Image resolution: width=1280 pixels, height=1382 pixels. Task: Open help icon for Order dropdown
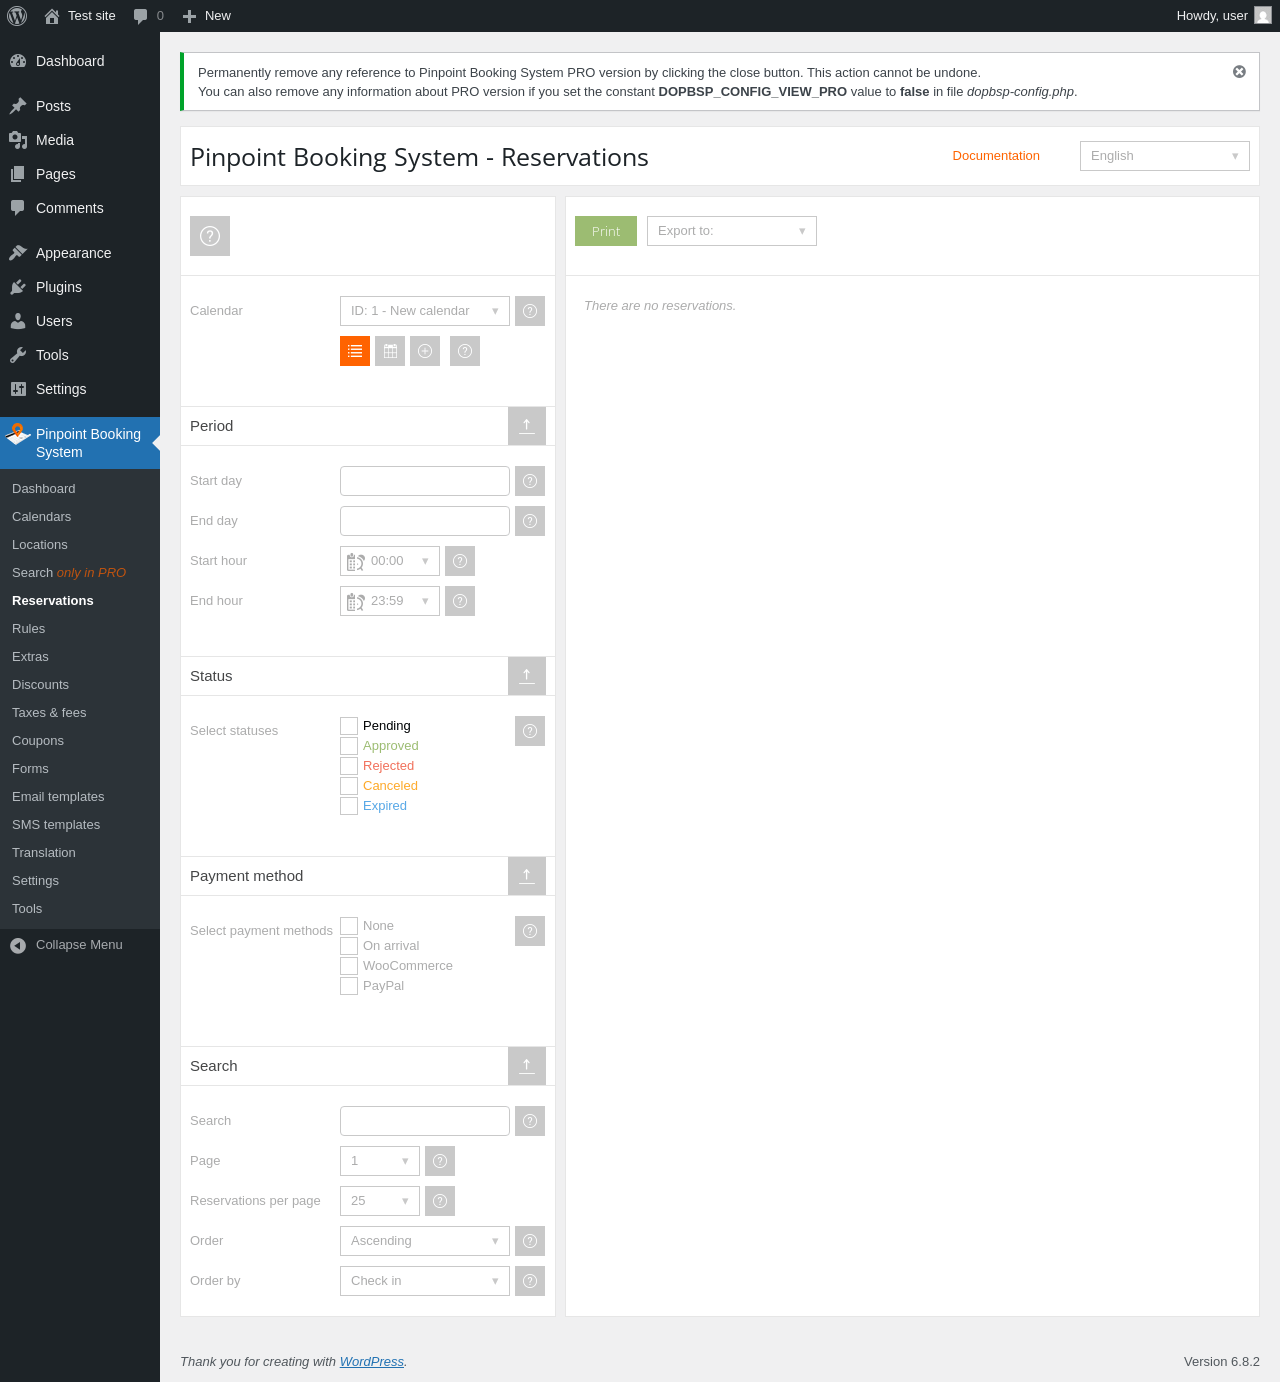point(530,1241)
